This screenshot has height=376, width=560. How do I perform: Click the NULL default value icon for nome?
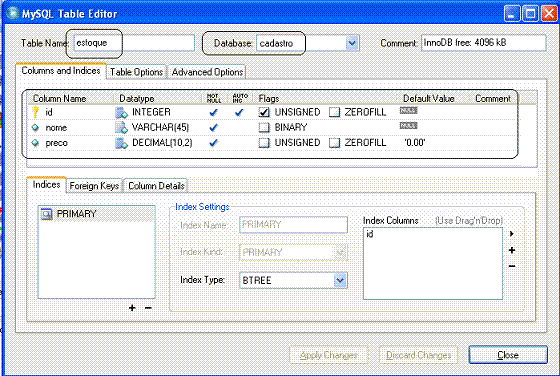pos(408,126)
